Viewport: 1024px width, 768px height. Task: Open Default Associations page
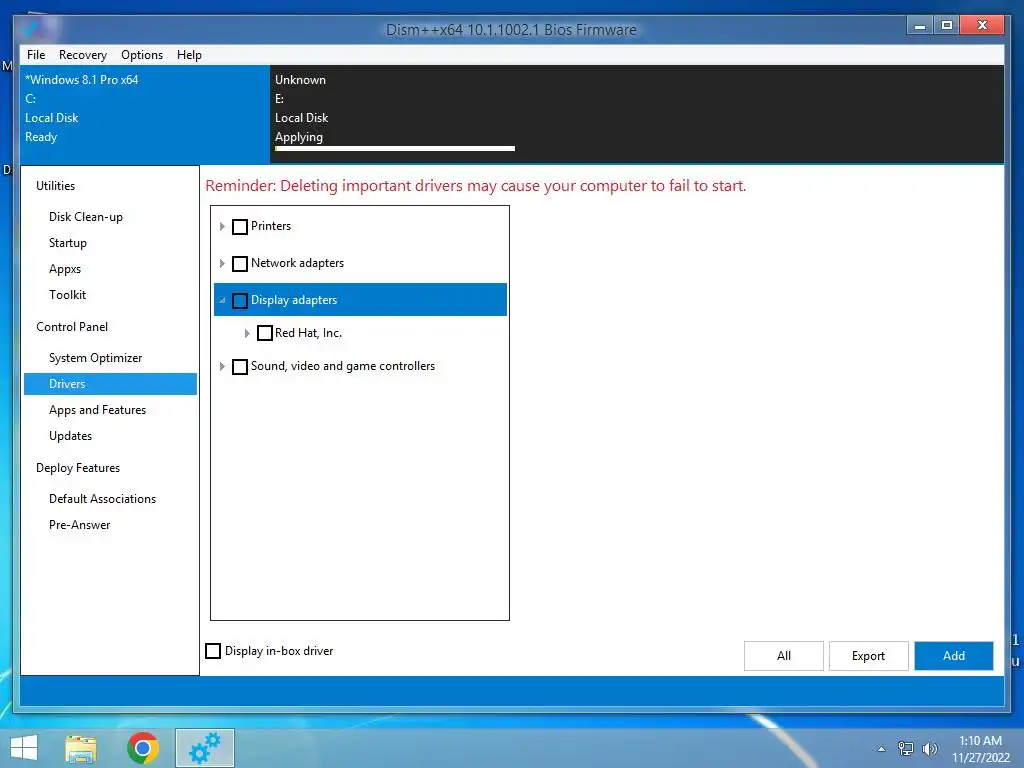point(103,499)
